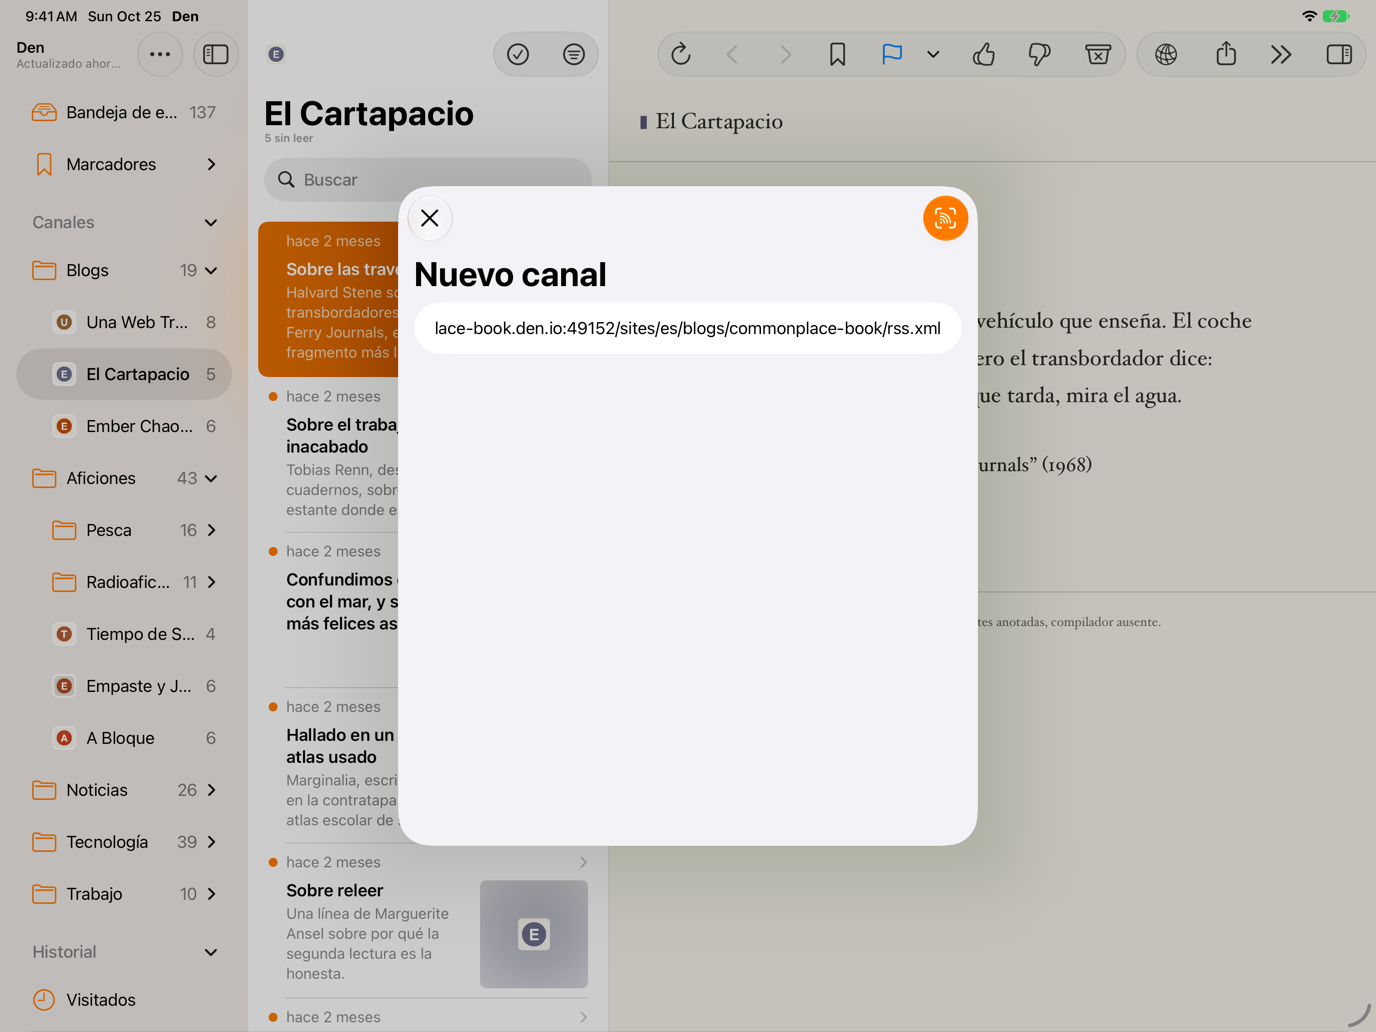
Task: Expand the Noticias folder
Action: [211, 790]
